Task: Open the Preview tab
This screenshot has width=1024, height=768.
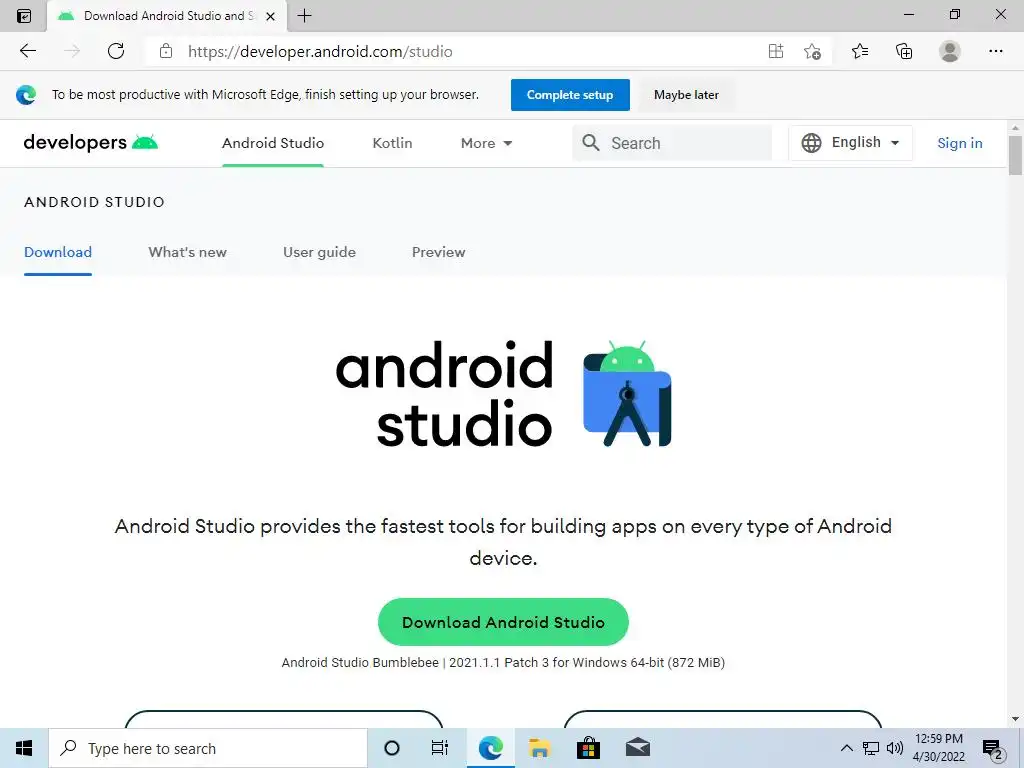Action: click(438, 252)
